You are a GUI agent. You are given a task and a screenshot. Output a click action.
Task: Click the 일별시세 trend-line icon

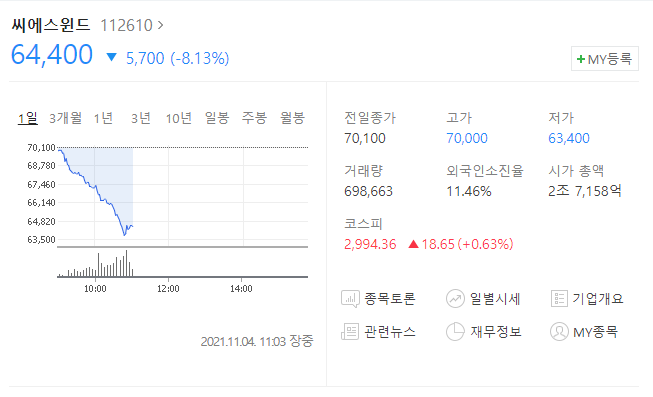click(455, 299)
